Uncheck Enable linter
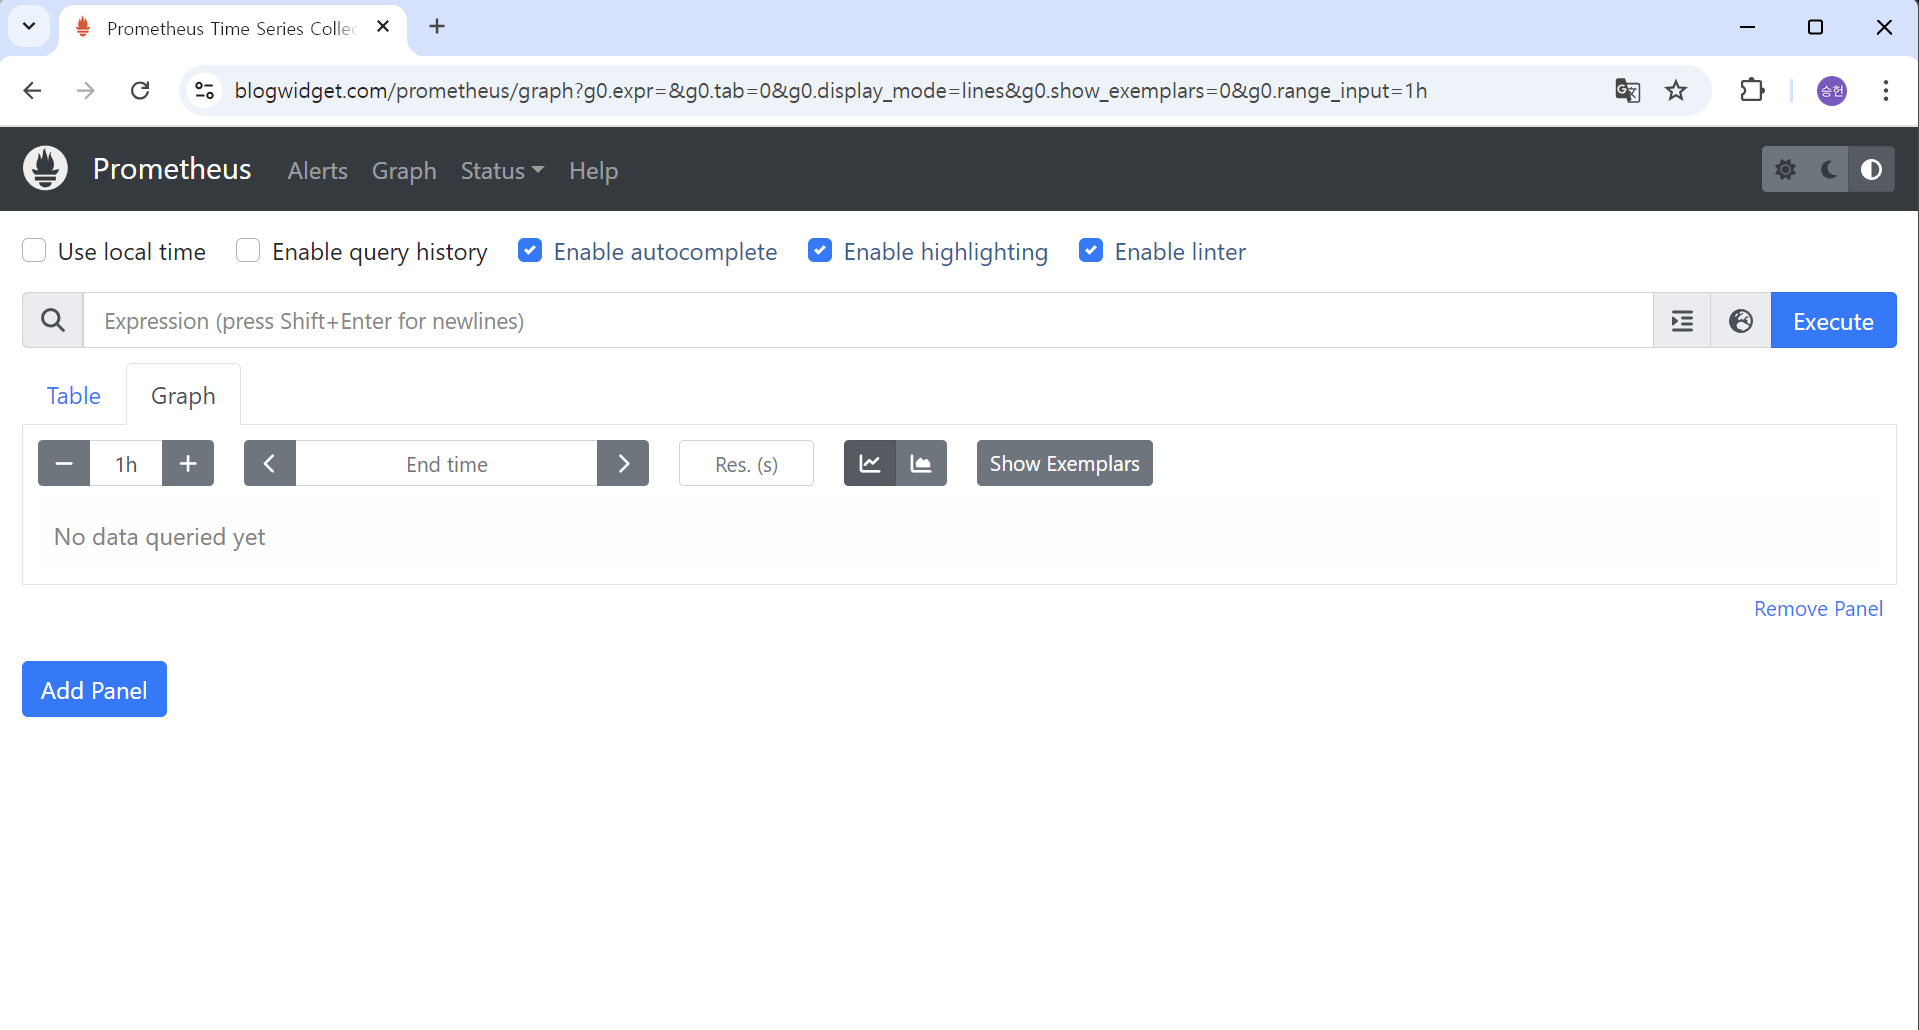 coord(1091,250)
